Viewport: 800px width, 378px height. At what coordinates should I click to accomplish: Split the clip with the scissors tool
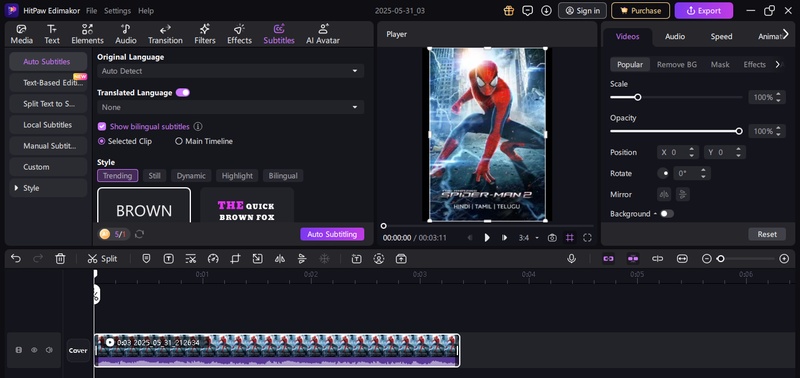[102, 259]
